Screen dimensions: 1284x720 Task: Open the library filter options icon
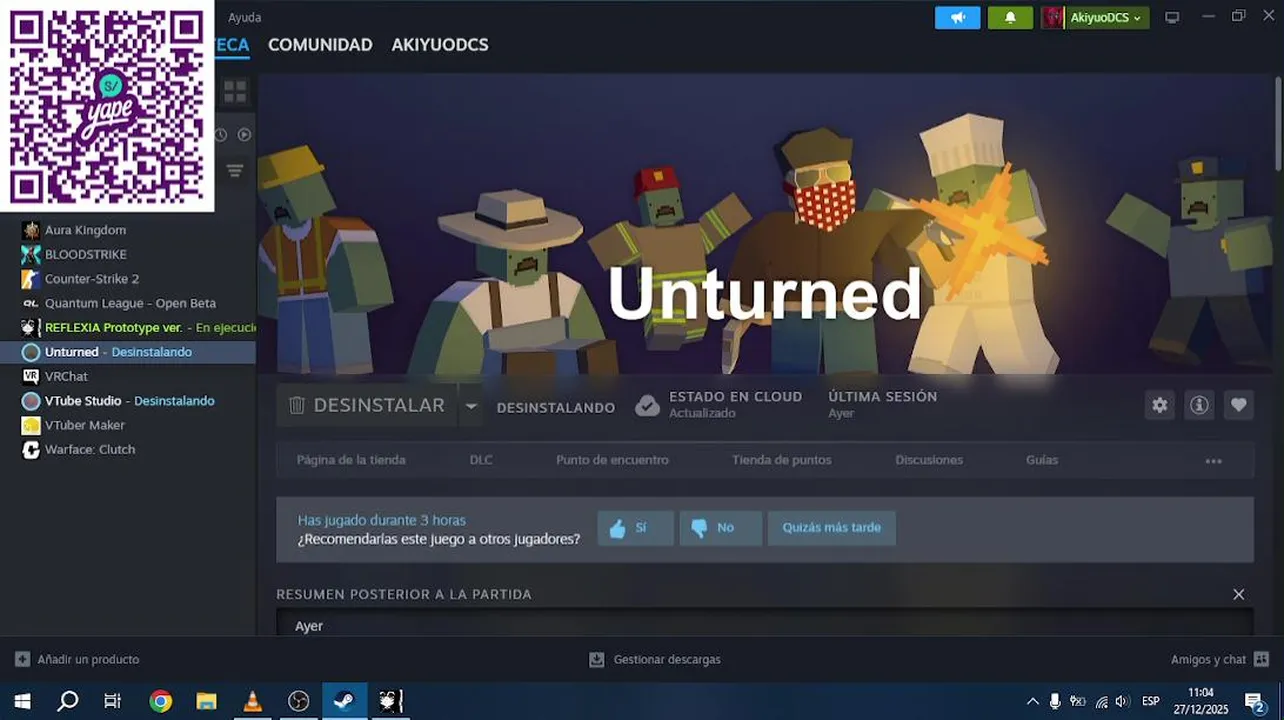coord(235,171)
